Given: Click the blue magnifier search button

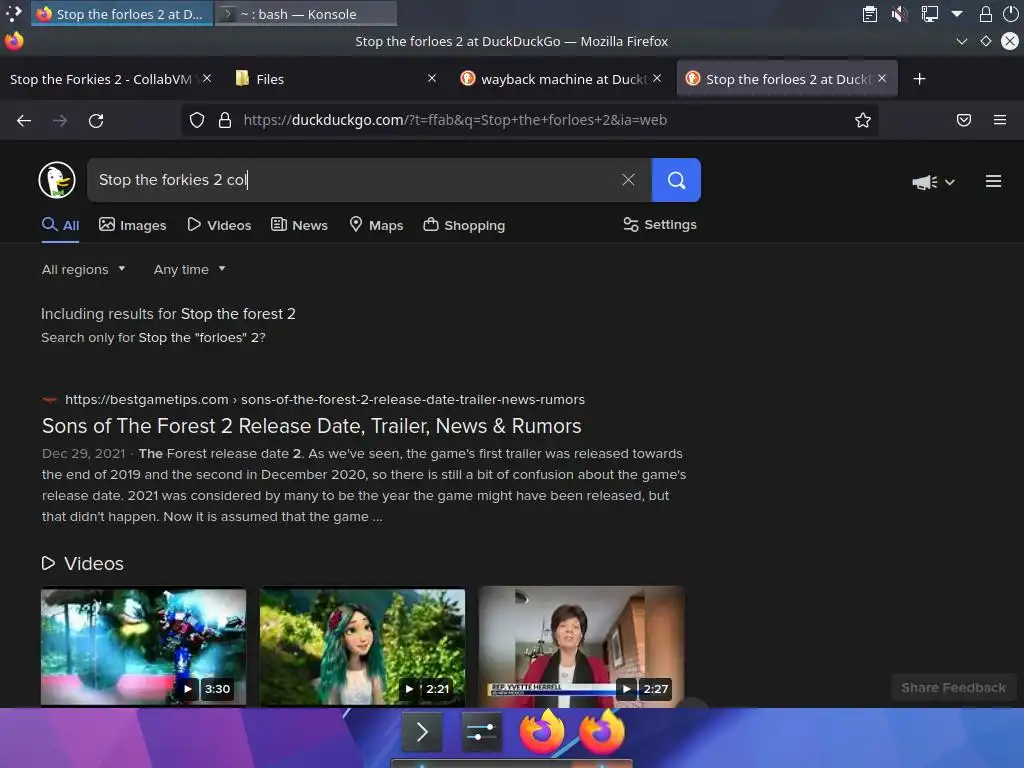Looking at the screenshot, I should coord(676,180).
